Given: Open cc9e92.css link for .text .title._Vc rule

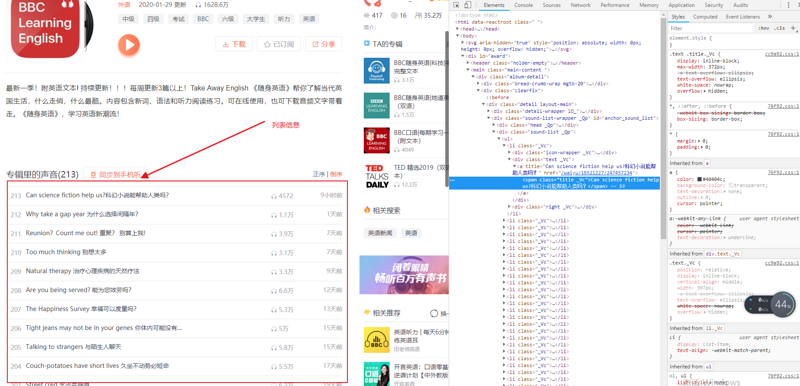Looking at the screenshot, I should [x=781, y=54].
